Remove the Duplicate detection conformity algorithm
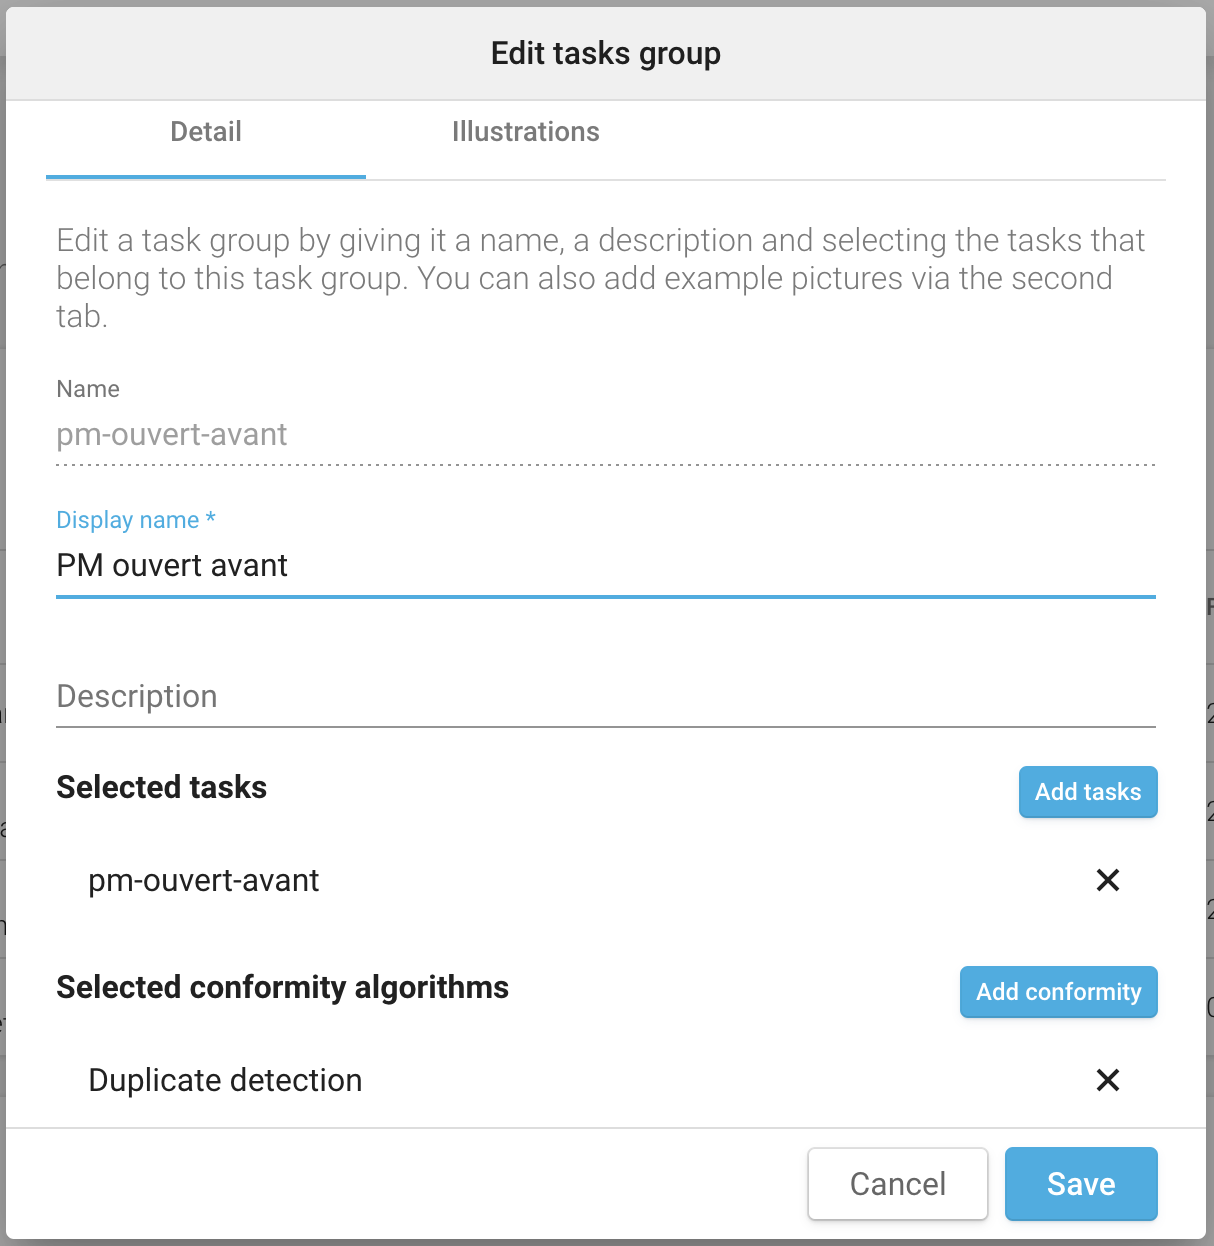The image size is (1214, 1246). coord(1107,1080)
